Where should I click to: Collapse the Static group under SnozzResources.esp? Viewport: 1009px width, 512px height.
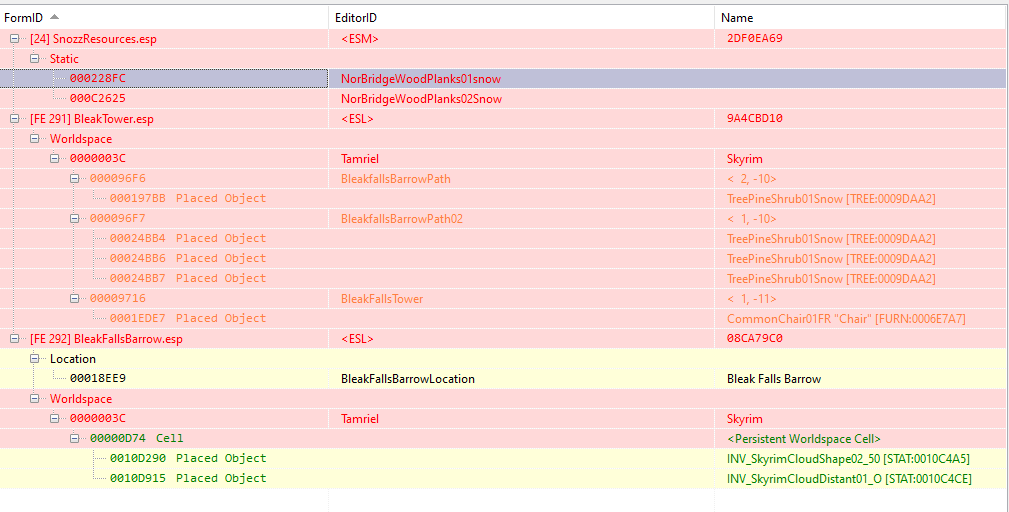tap(35, 59)
